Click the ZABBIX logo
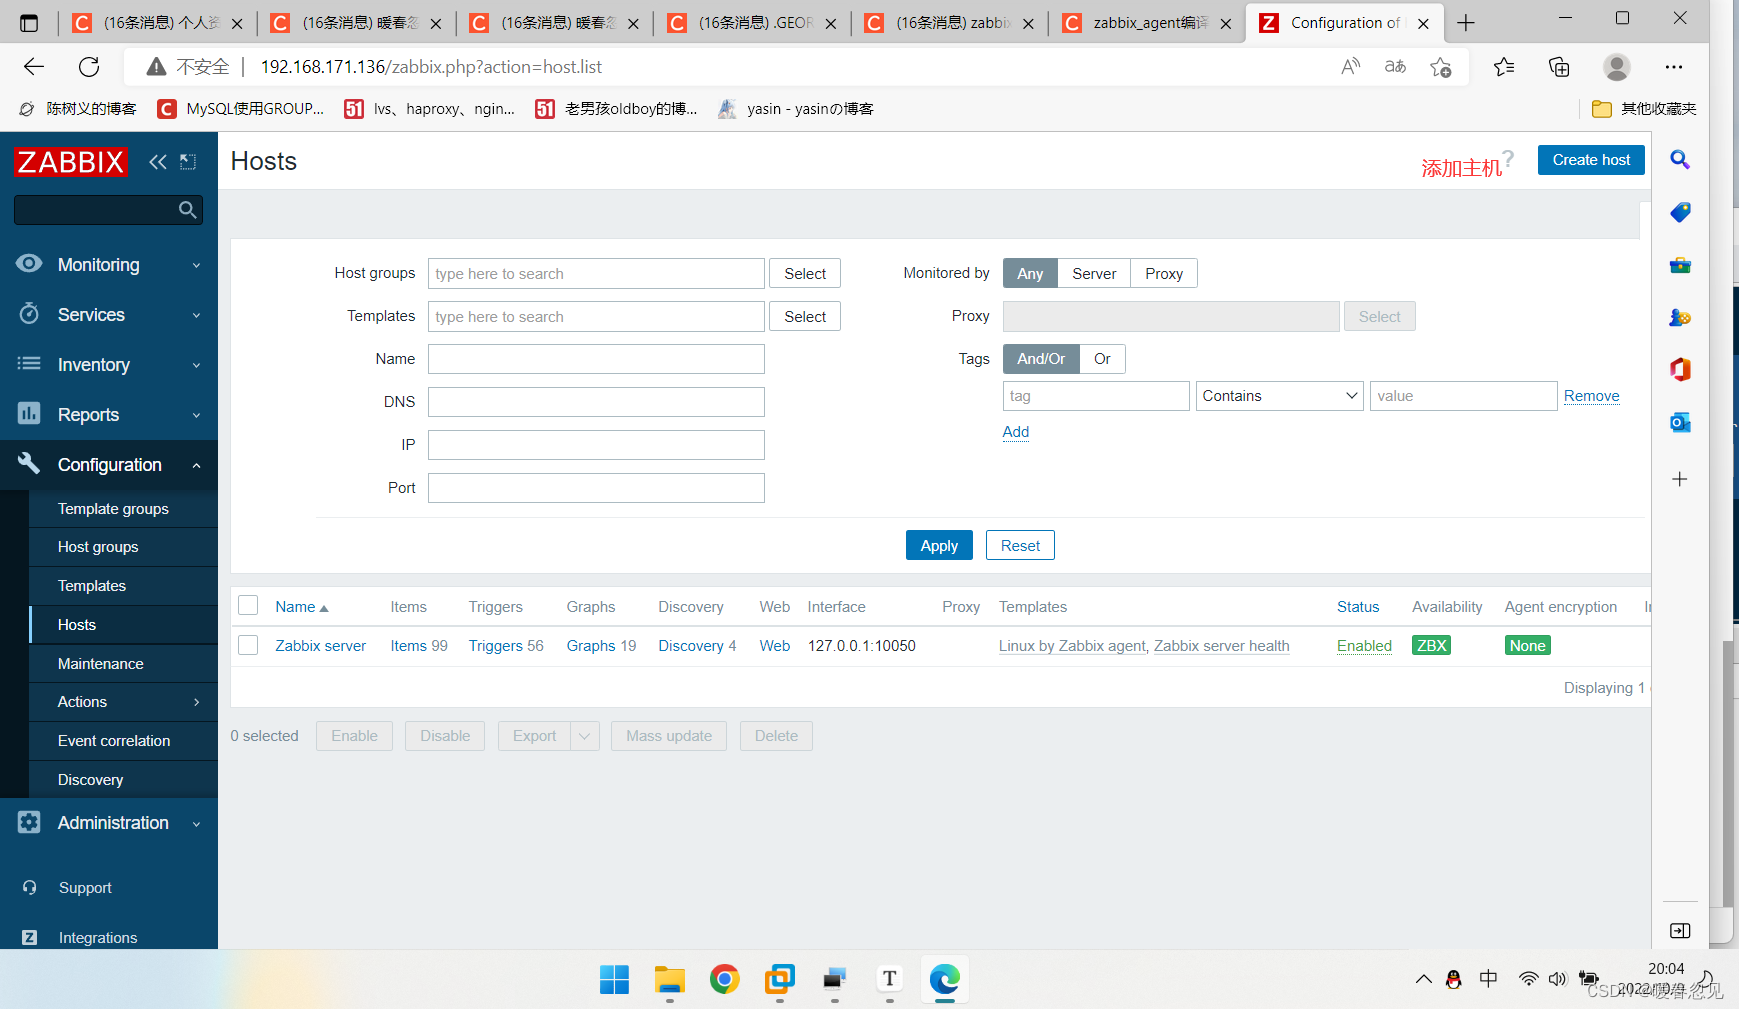The image size is (1739, 1009). (70, 162)
